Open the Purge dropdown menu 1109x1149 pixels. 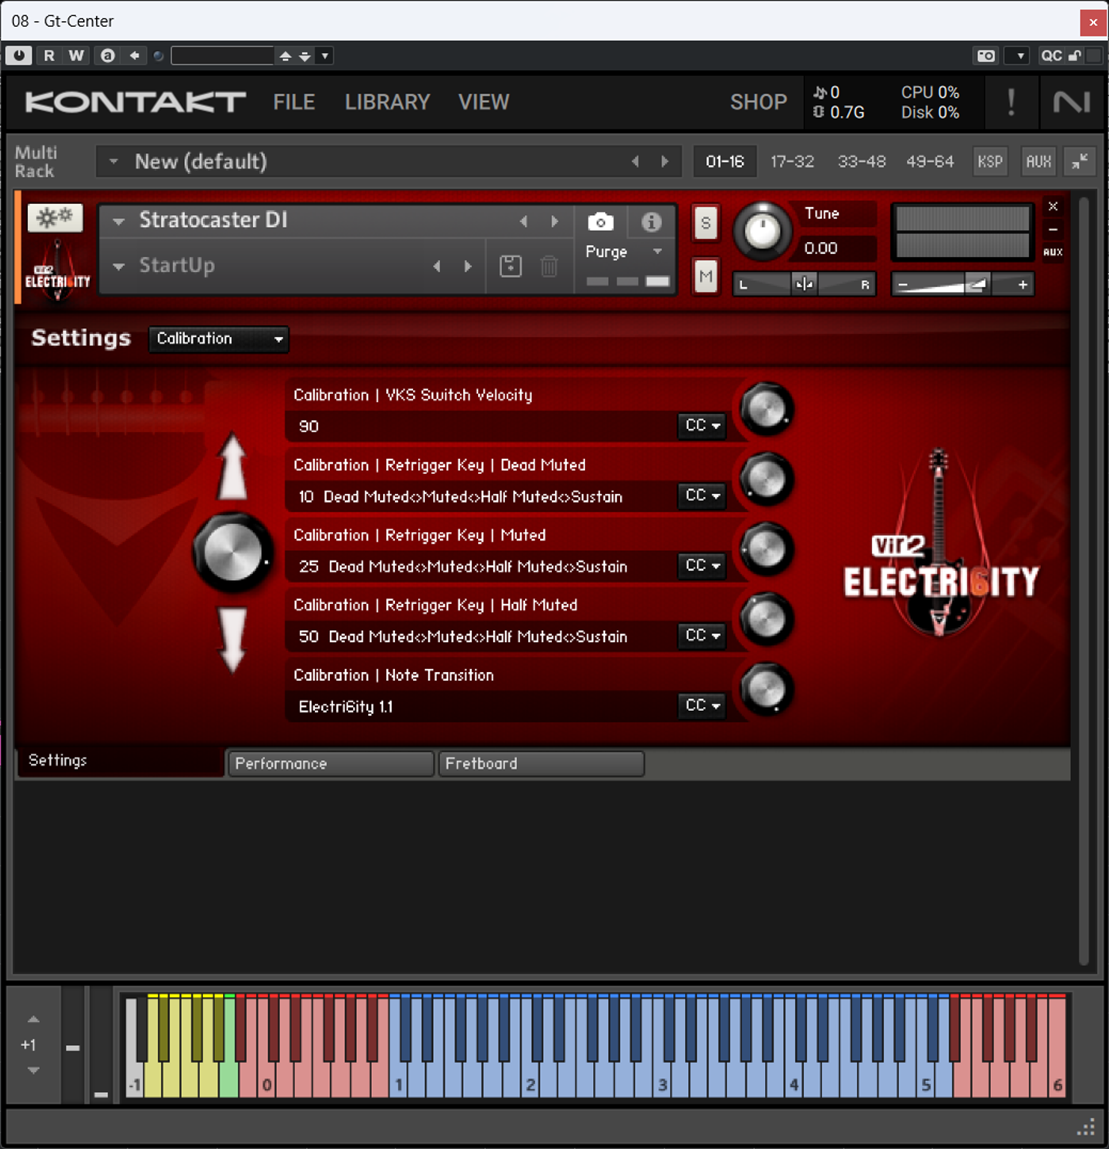(x=624, y=252)
